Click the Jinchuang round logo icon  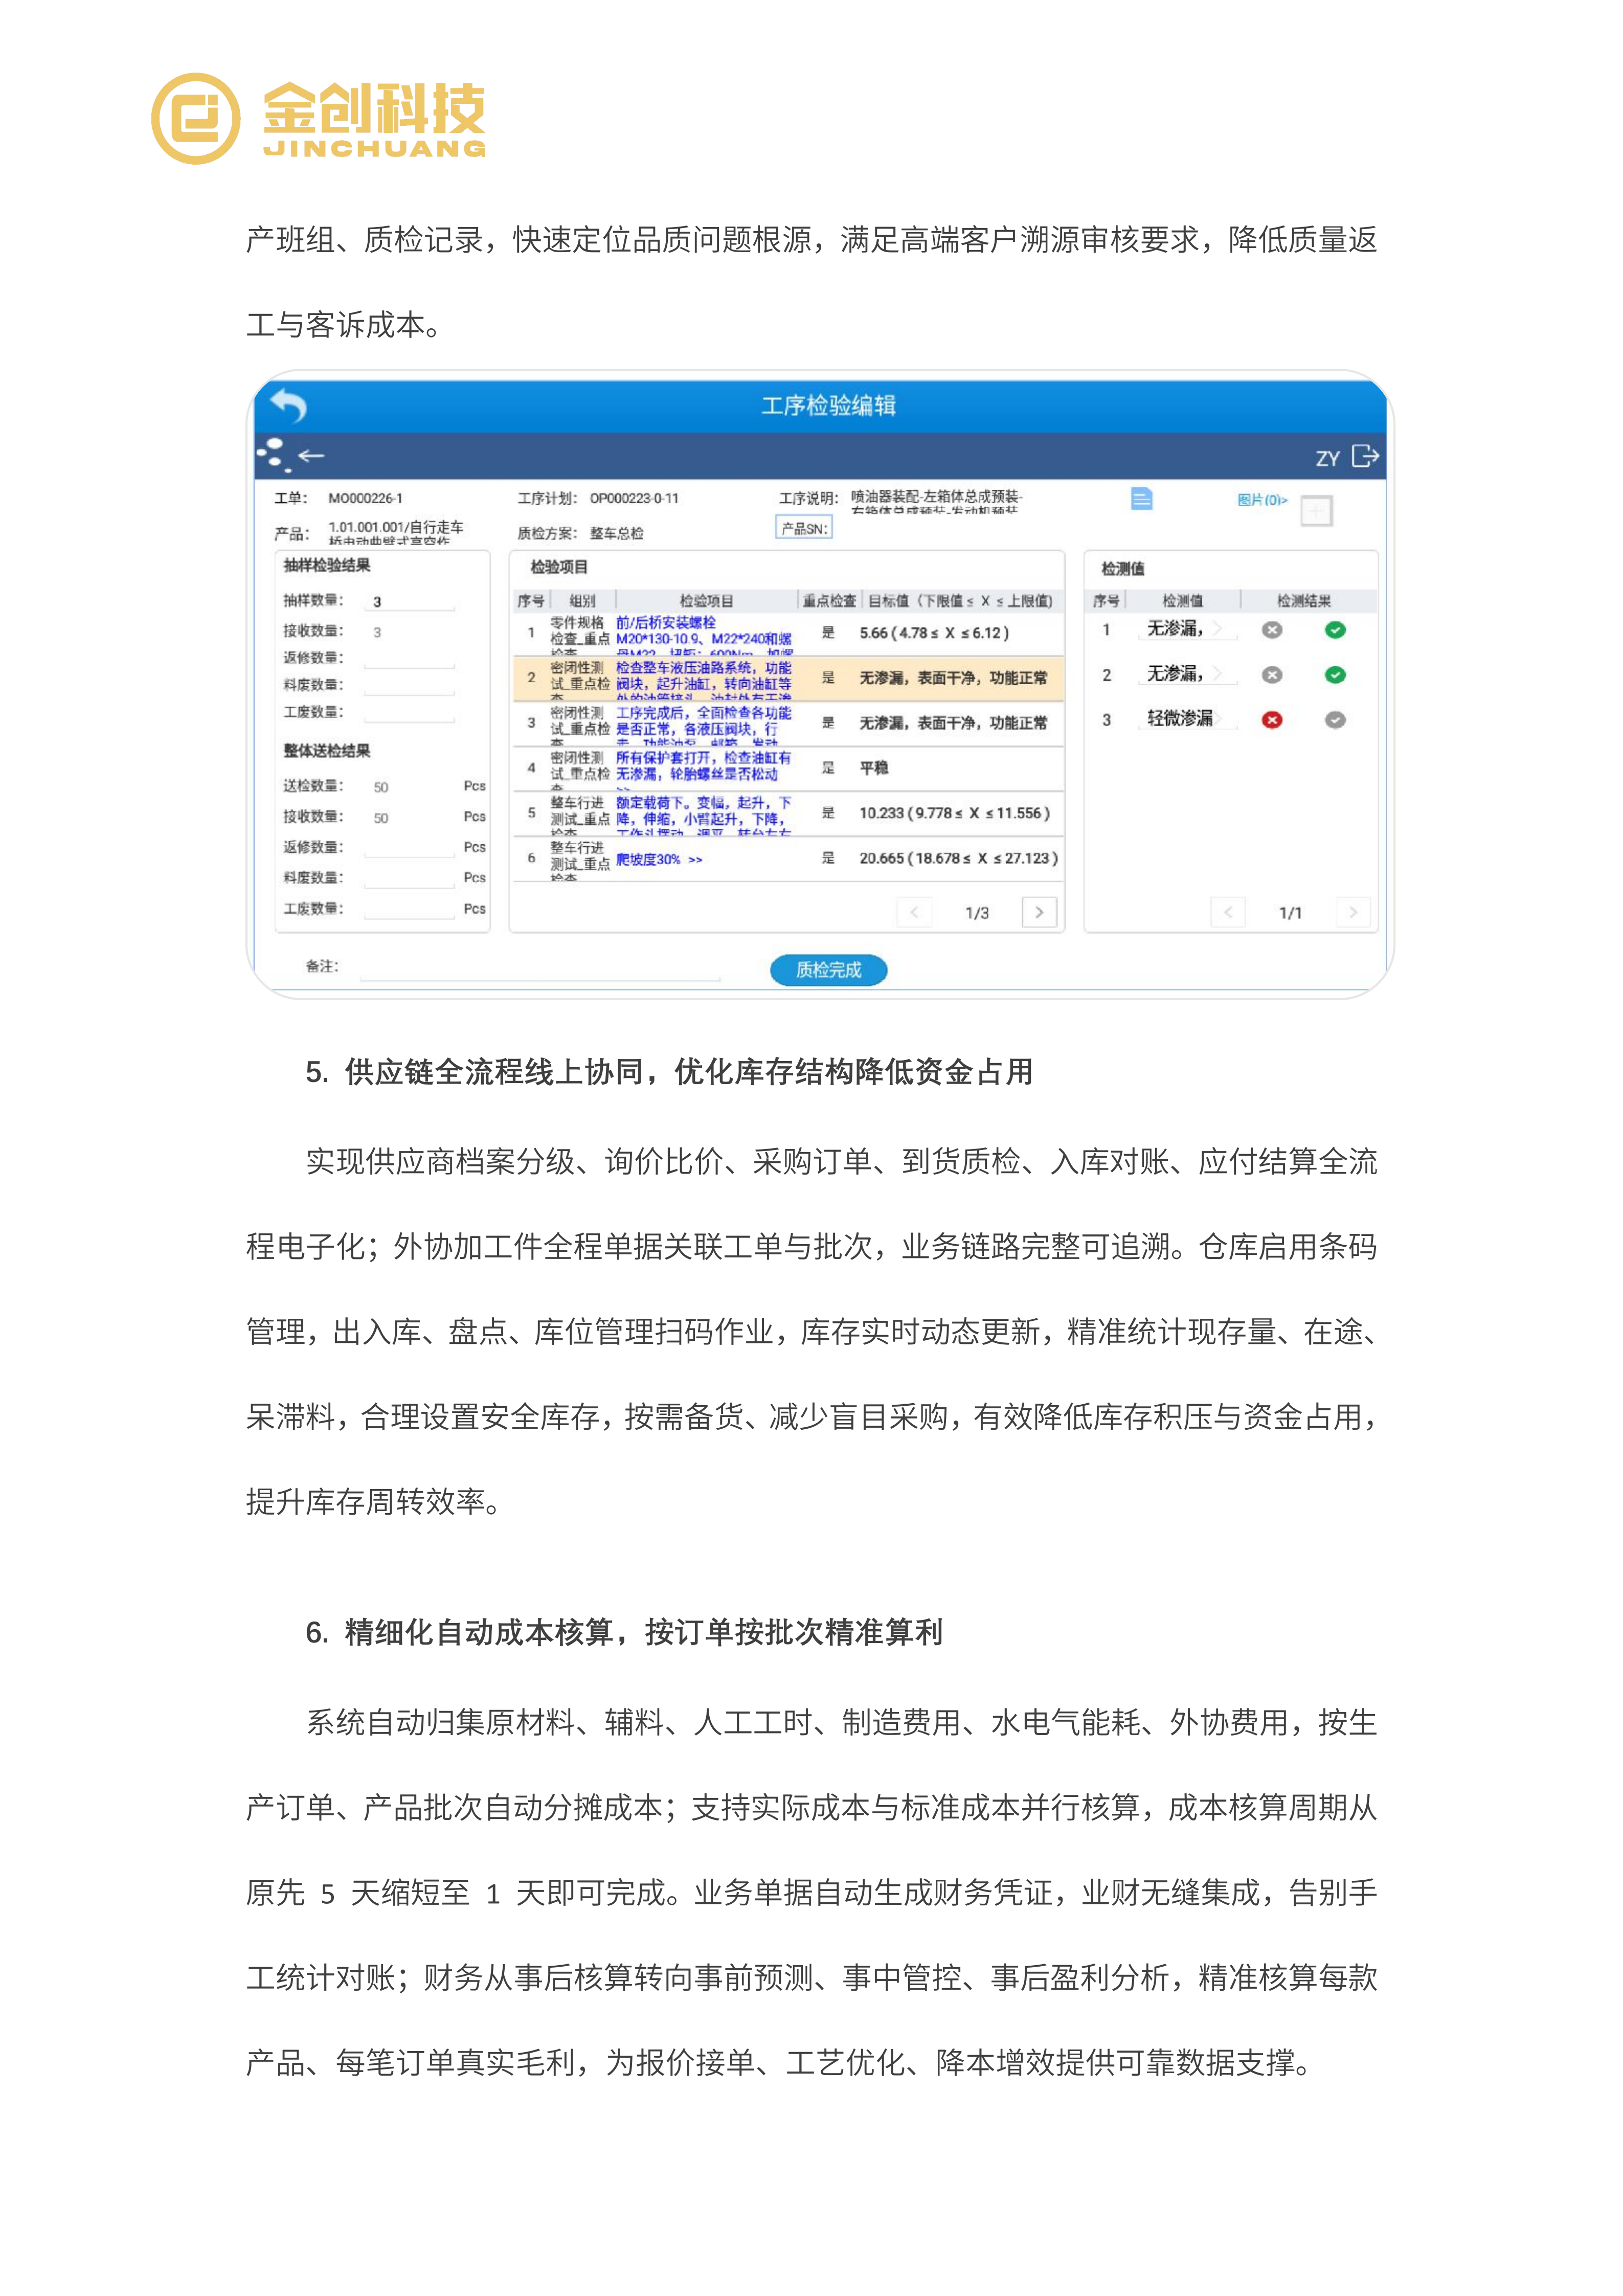[196, 118]
